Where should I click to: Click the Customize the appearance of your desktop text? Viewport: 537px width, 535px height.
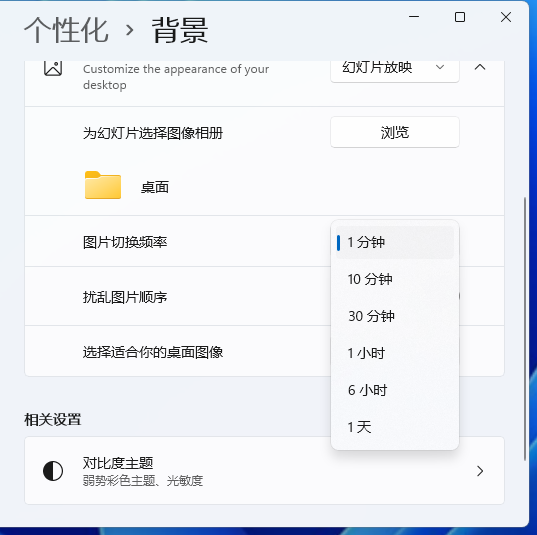pyautogui.click(x=176, y=76)
